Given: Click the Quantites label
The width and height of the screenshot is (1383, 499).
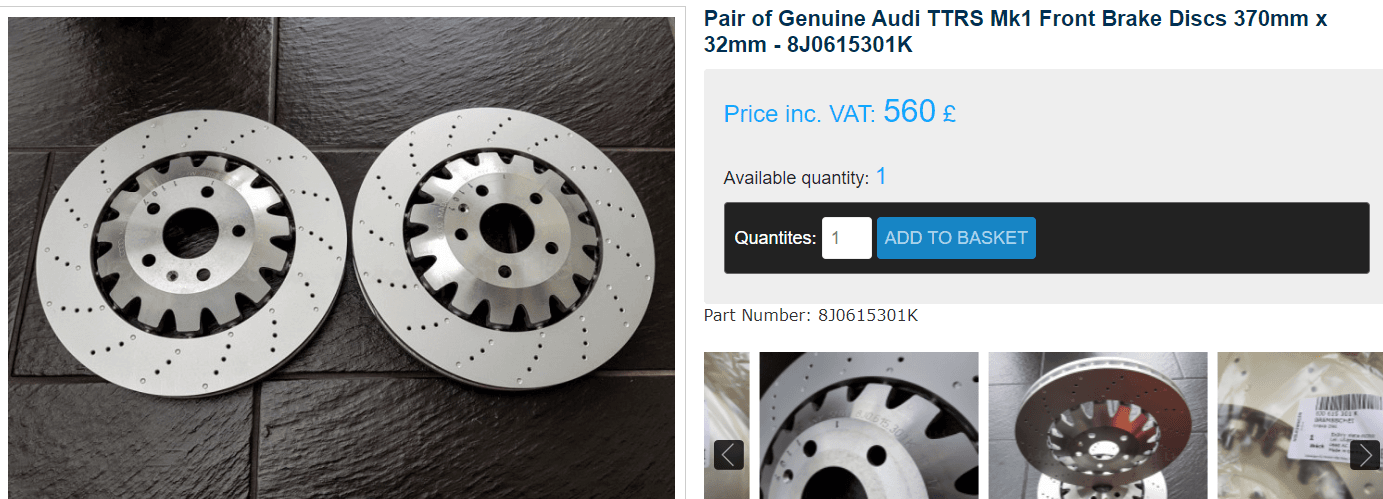Looking at the screenshot, I should pos(775,238).
